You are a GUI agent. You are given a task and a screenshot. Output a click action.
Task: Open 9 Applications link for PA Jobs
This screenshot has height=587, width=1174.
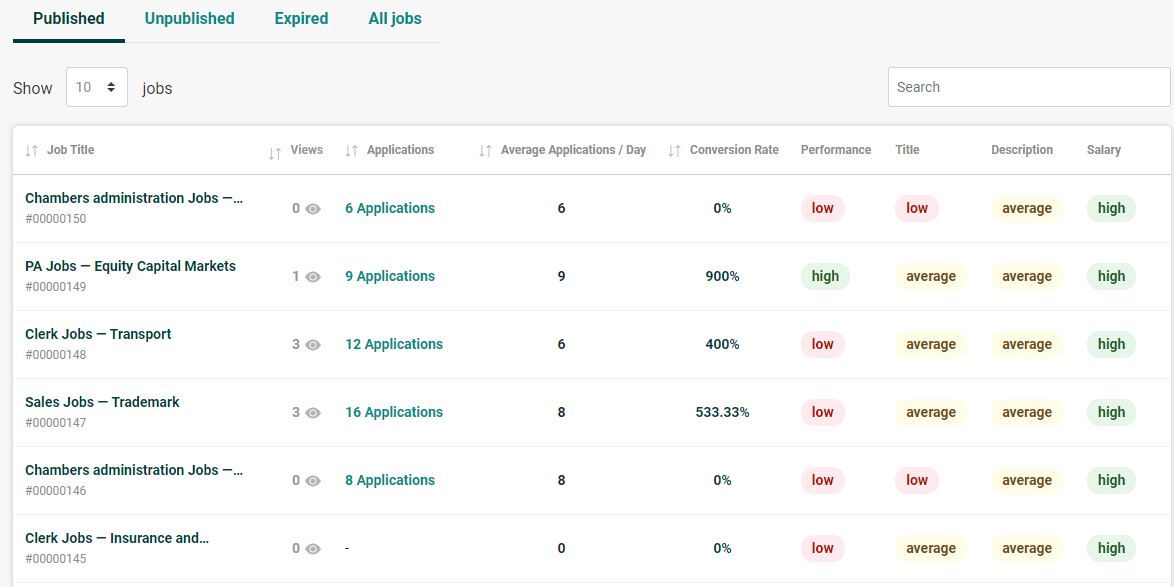(389, 276)
